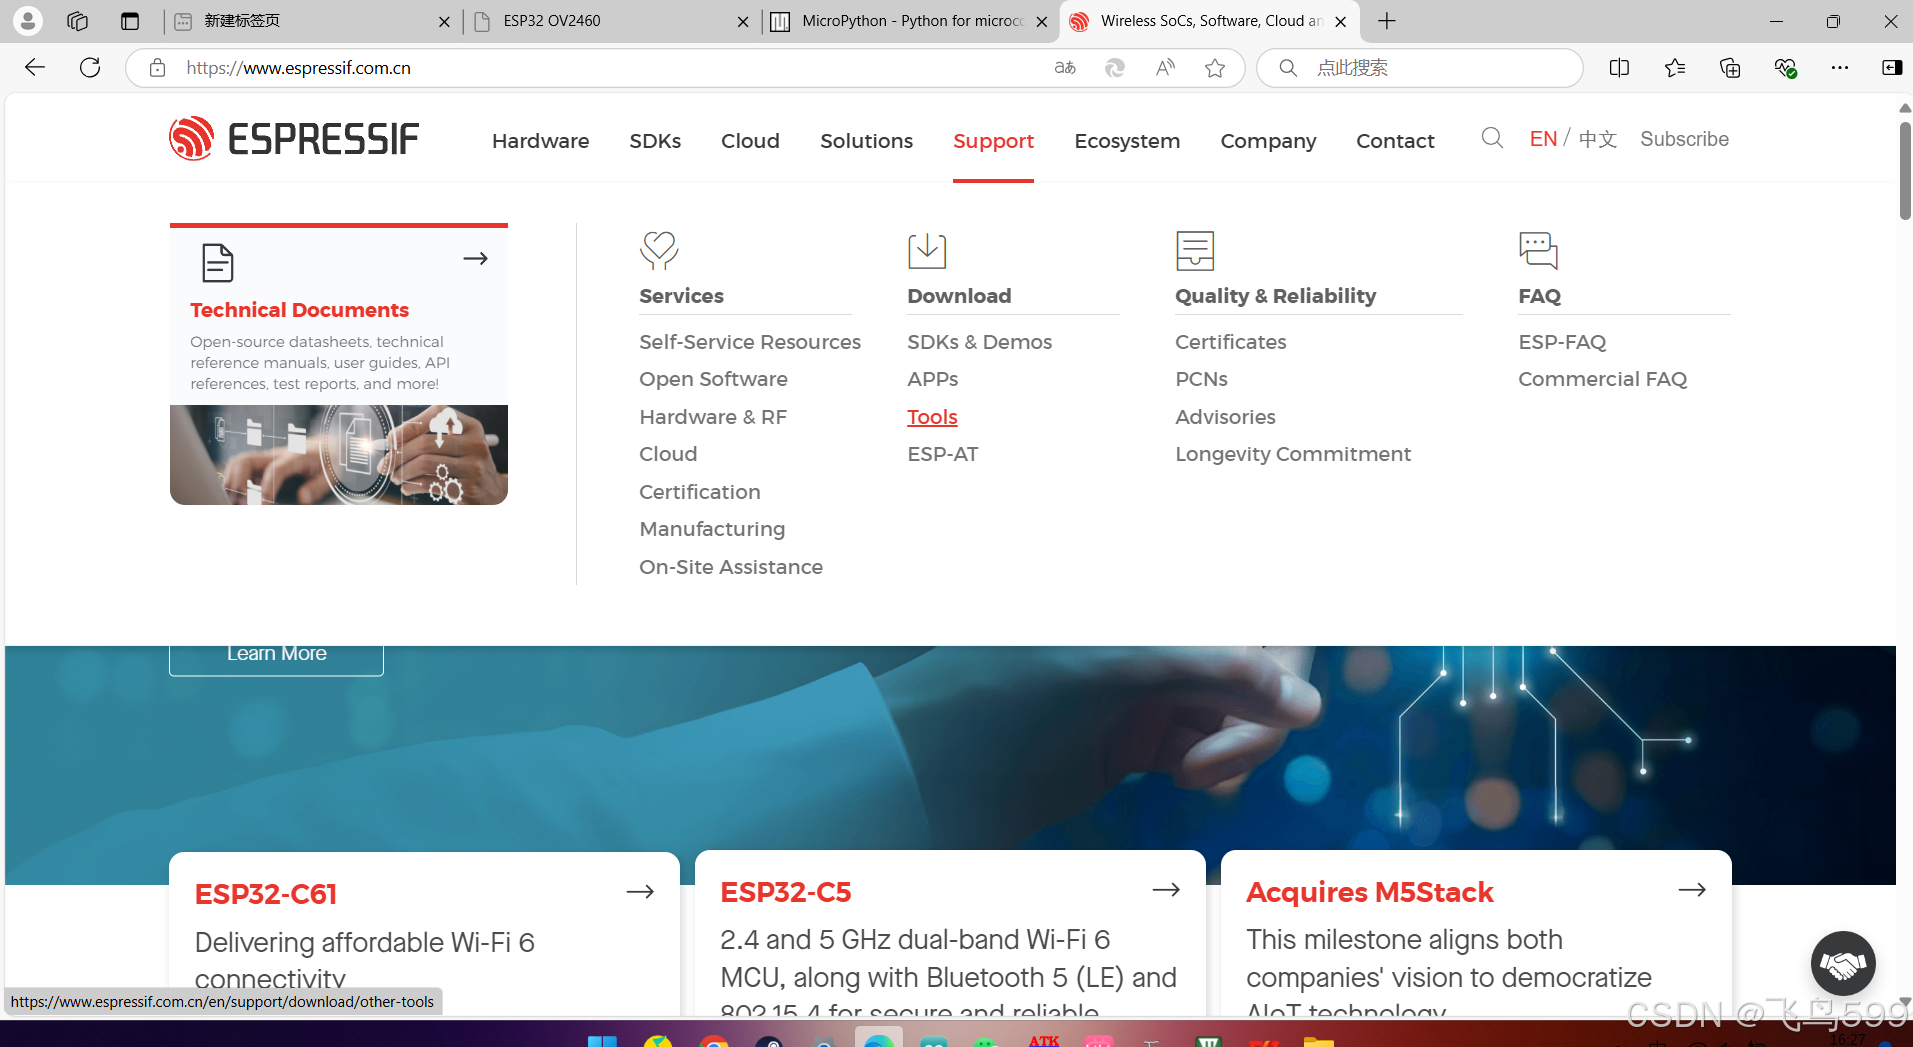Open the Tools download link
The image size is (1913, 1047).
(x=932, y=417)
